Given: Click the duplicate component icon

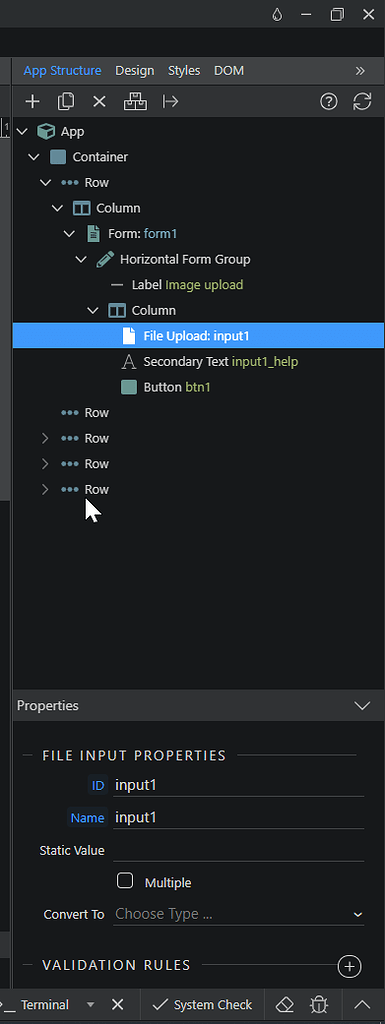Looking at the screenshot, I should [65, 101].
